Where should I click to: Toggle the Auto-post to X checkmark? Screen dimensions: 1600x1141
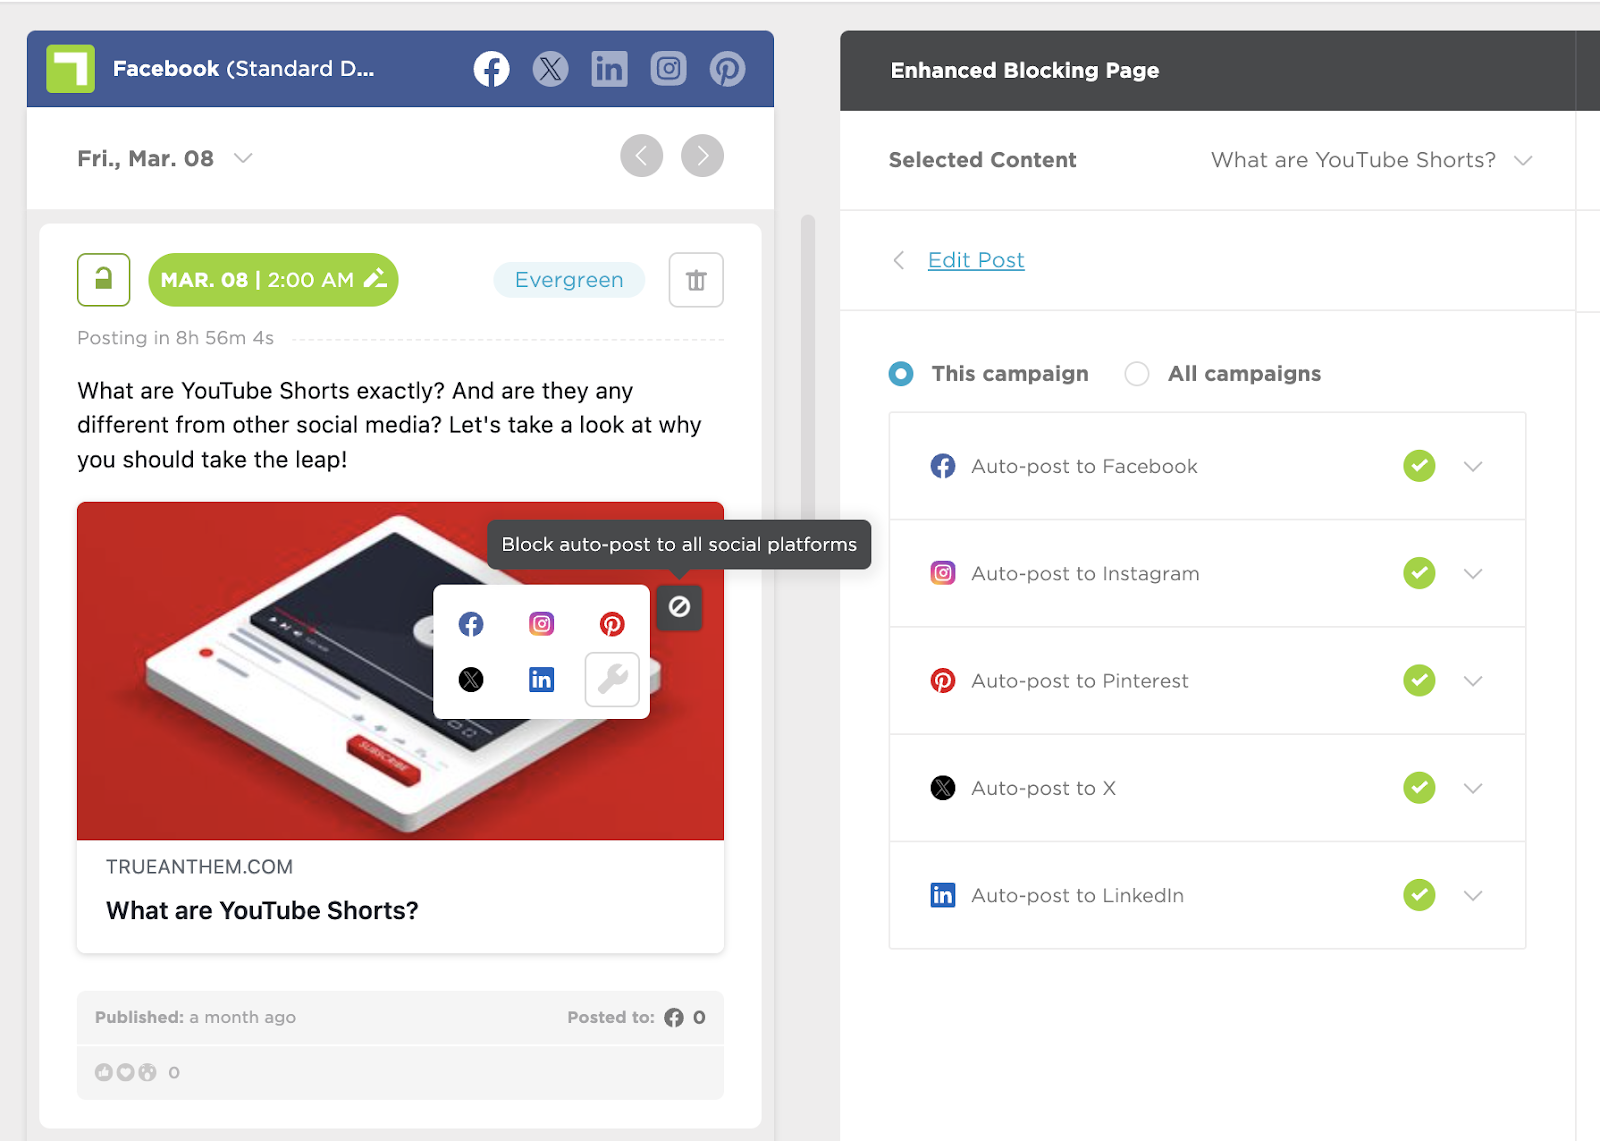1419,788
